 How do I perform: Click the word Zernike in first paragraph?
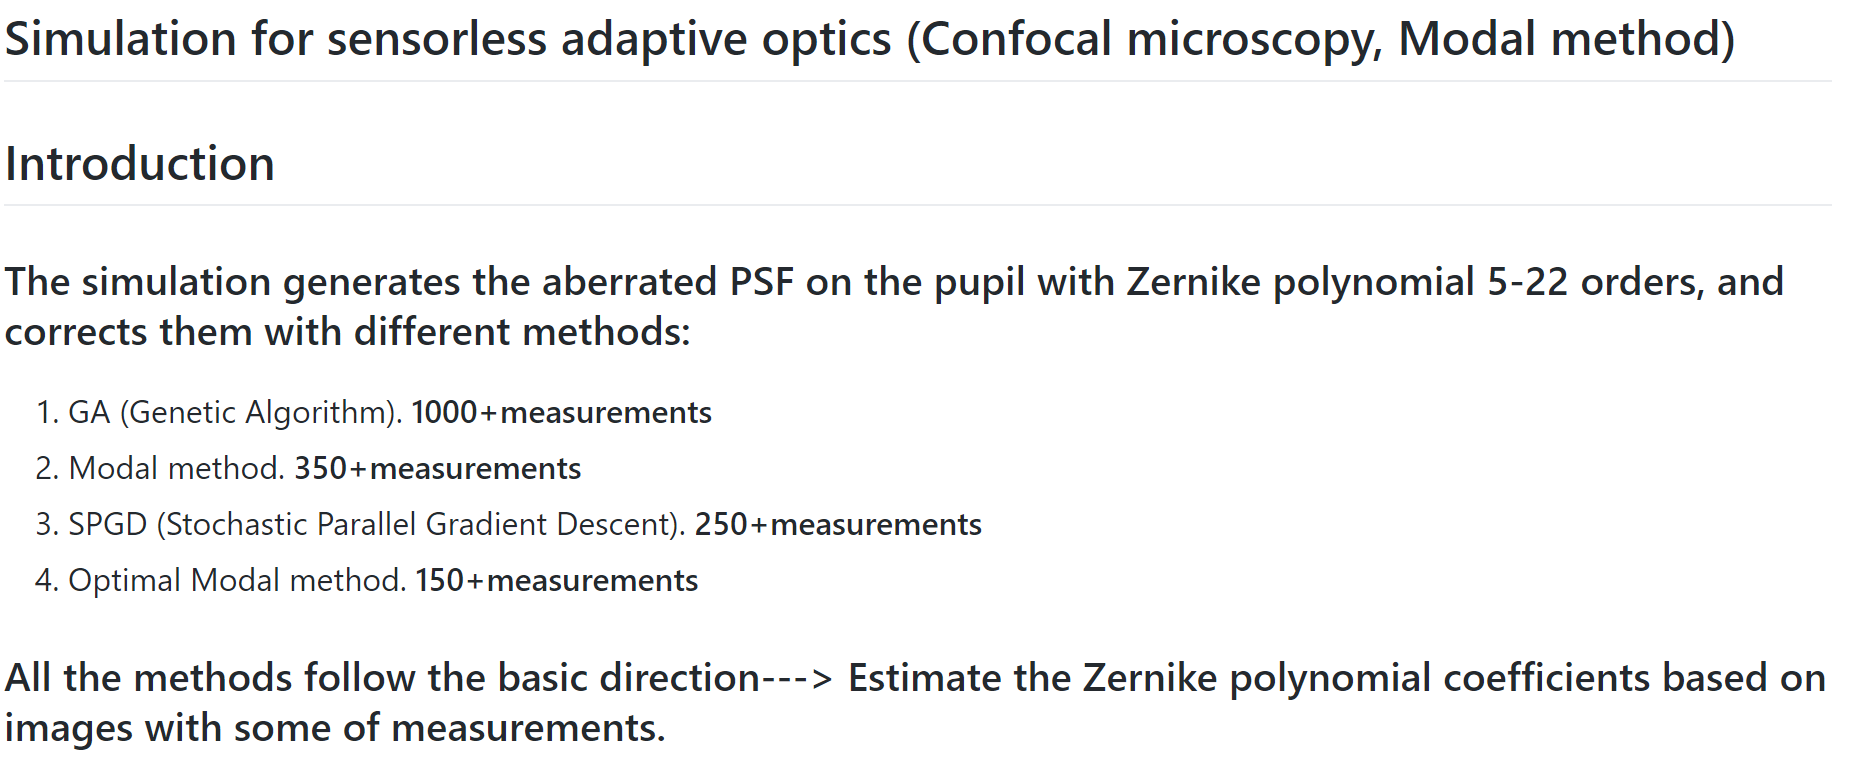[x=1193, y=281]
